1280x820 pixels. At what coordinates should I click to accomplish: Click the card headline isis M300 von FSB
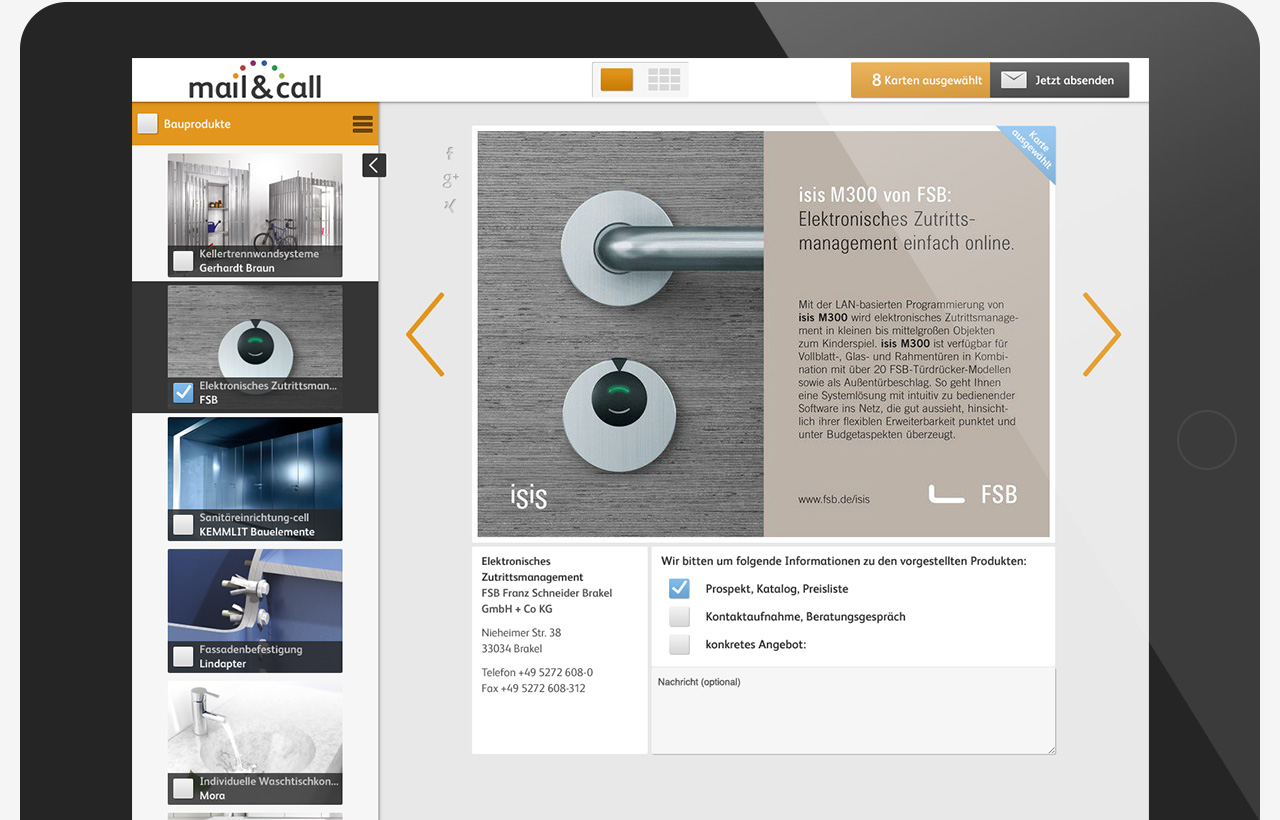point(875,195)
